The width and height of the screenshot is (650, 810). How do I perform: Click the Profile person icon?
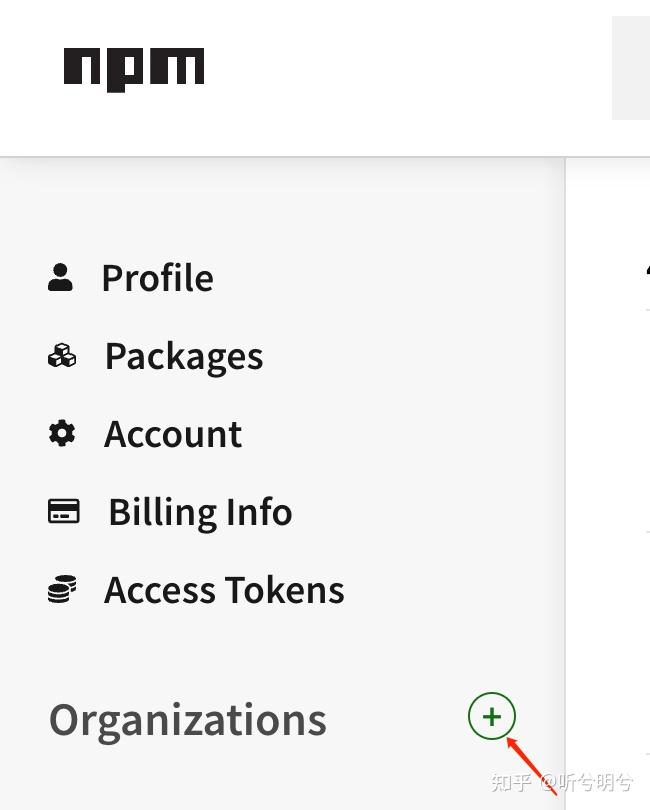[x=61, y=277]
